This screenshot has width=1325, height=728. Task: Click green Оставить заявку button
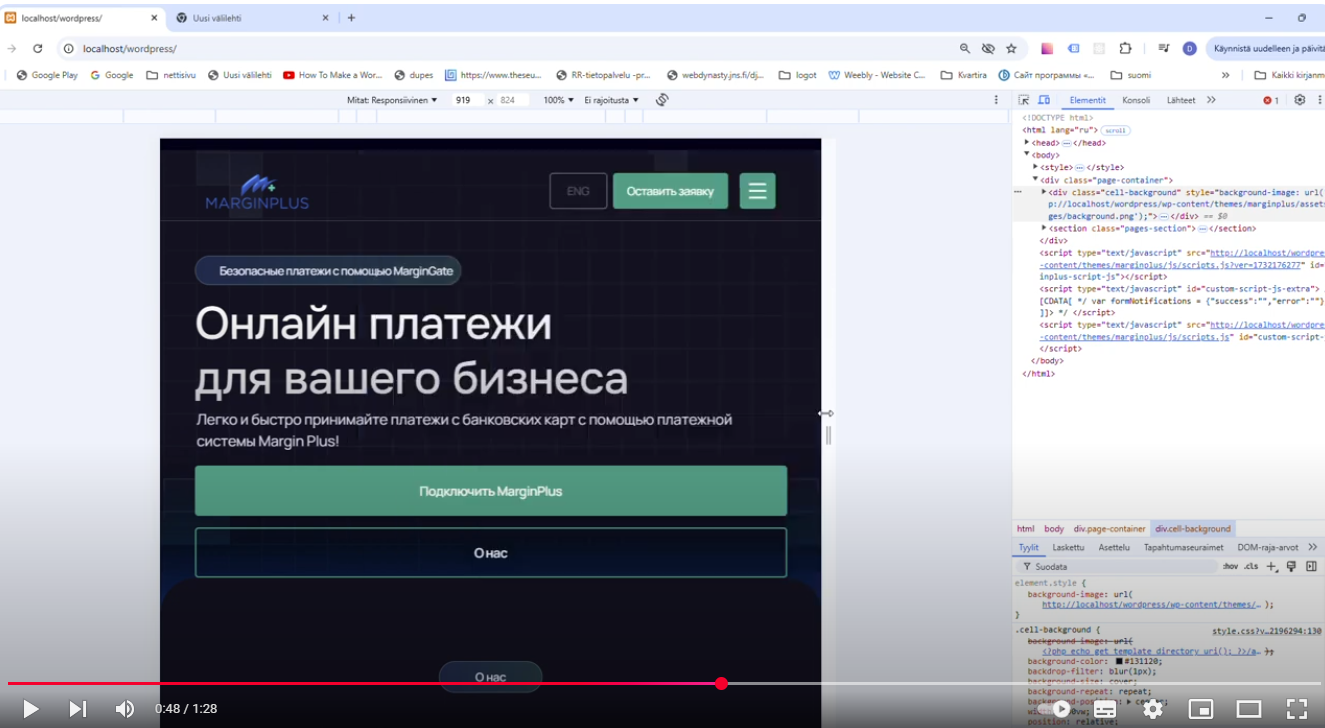(670, 191)
